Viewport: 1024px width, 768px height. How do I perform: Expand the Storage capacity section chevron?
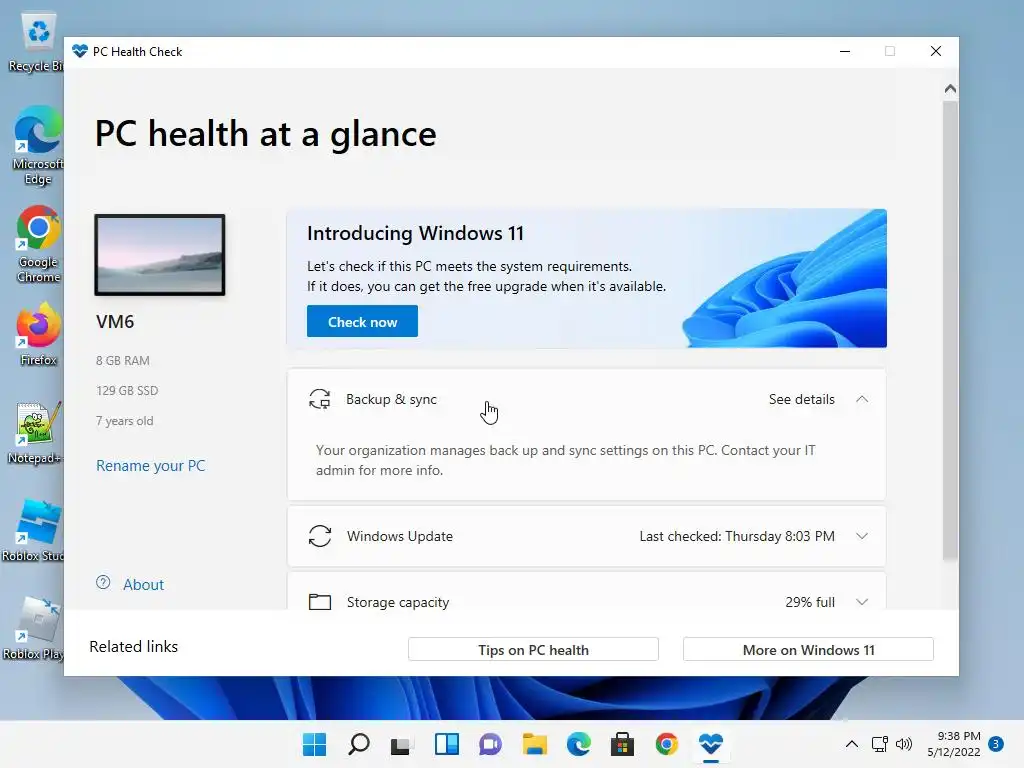862,601
